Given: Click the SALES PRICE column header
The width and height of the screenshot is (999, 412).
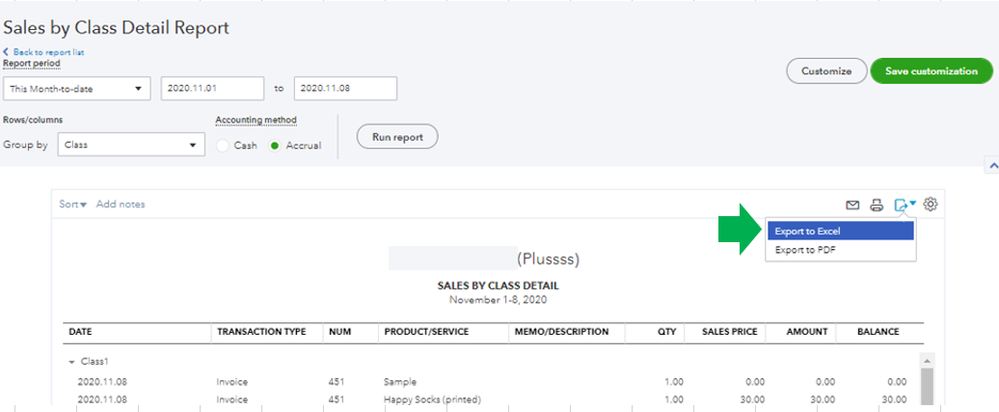Looking at the screenshot, I should point(729,332).
